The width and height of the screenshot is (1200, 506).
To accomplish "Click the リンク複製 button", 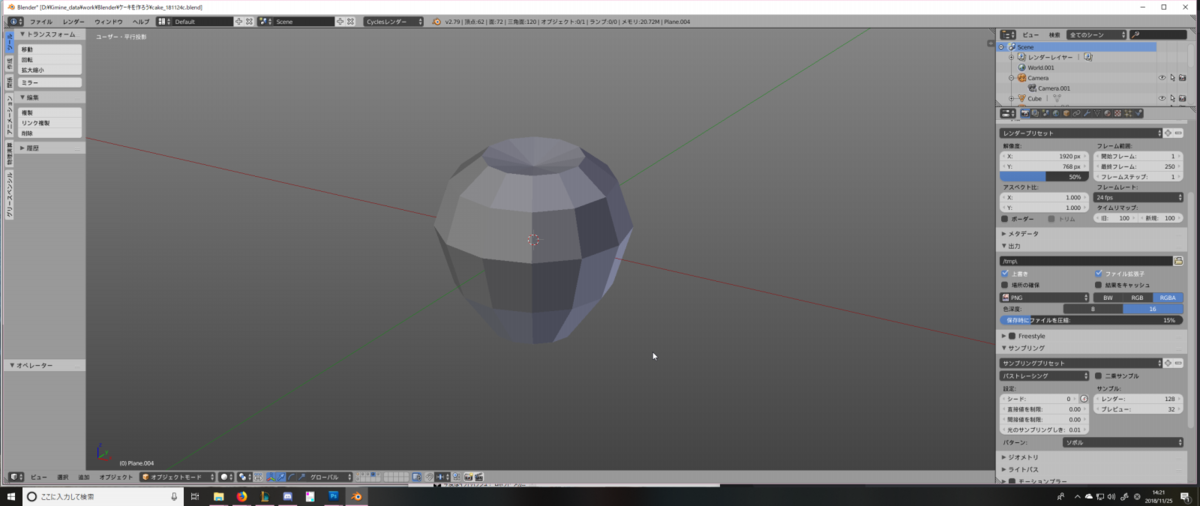I will [x=50, y=123].
